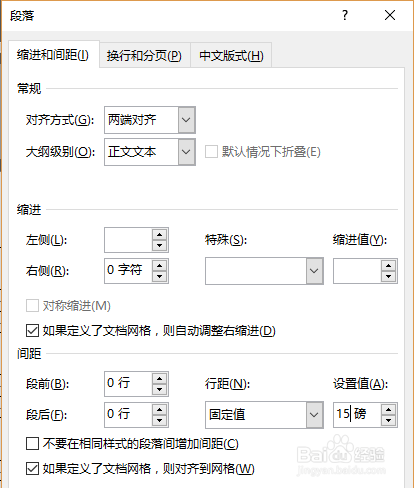Screen dimensions: 414x488
Task: Select the 缩进和间距 tab
Action: 53,55
